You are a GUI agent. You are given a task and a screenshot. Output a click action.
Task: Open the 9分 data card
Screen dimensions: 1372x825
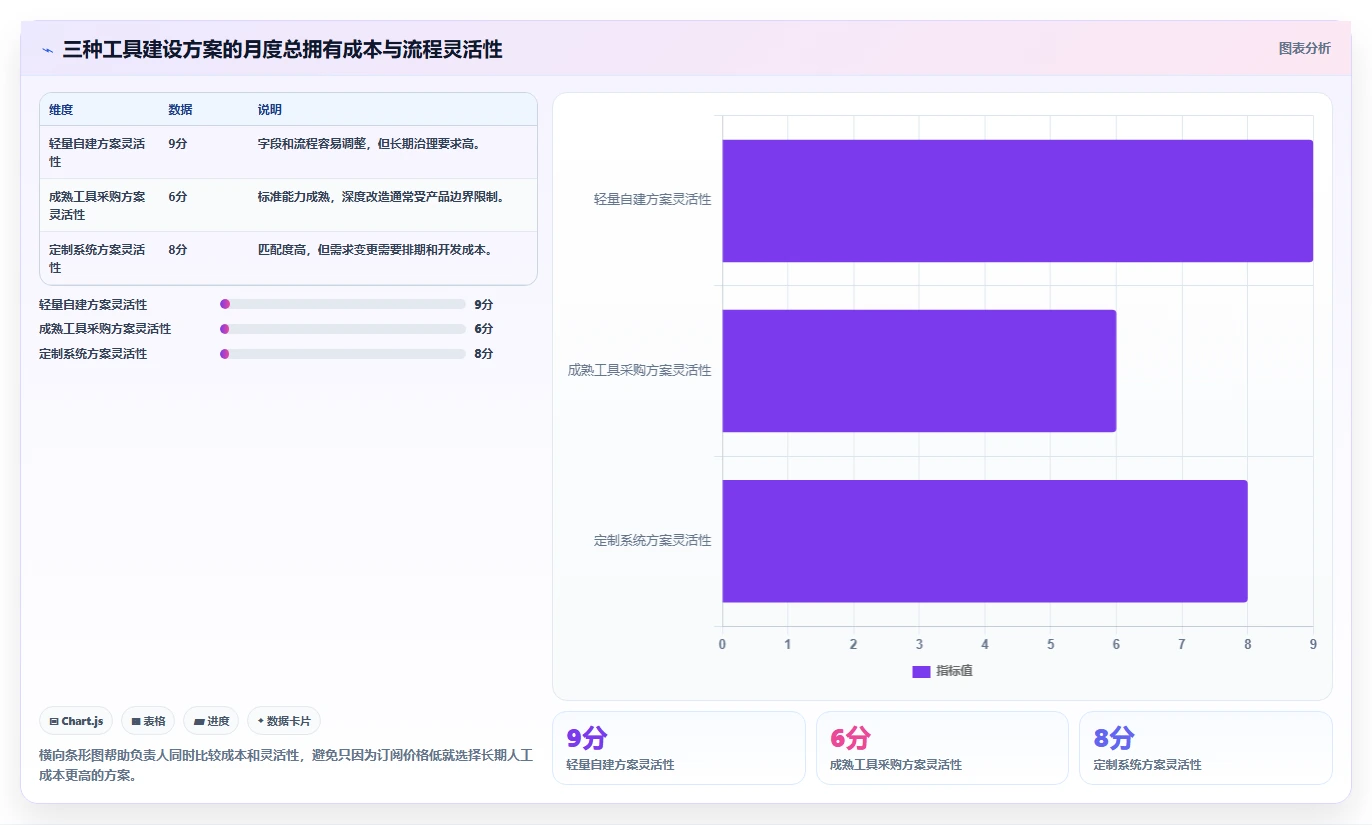(x=678, y=748)
